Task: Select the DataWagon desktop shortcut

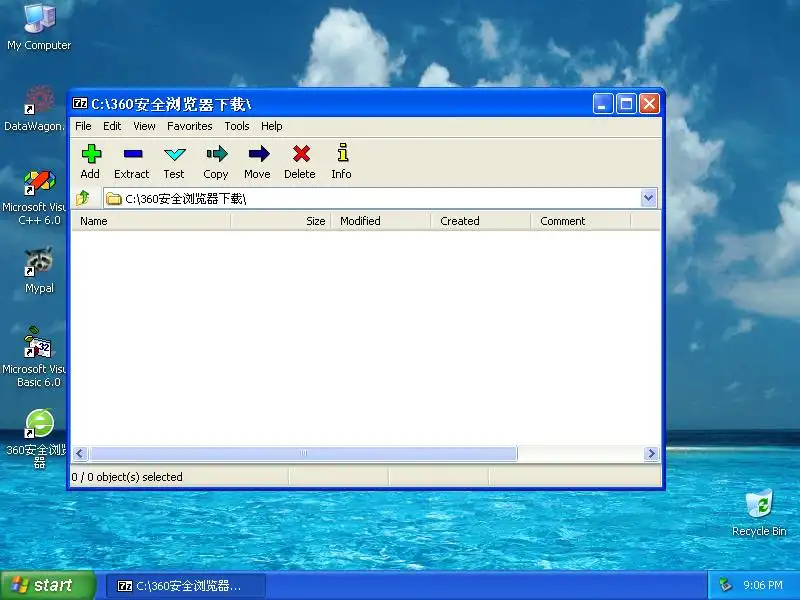Action: [35, 109]
